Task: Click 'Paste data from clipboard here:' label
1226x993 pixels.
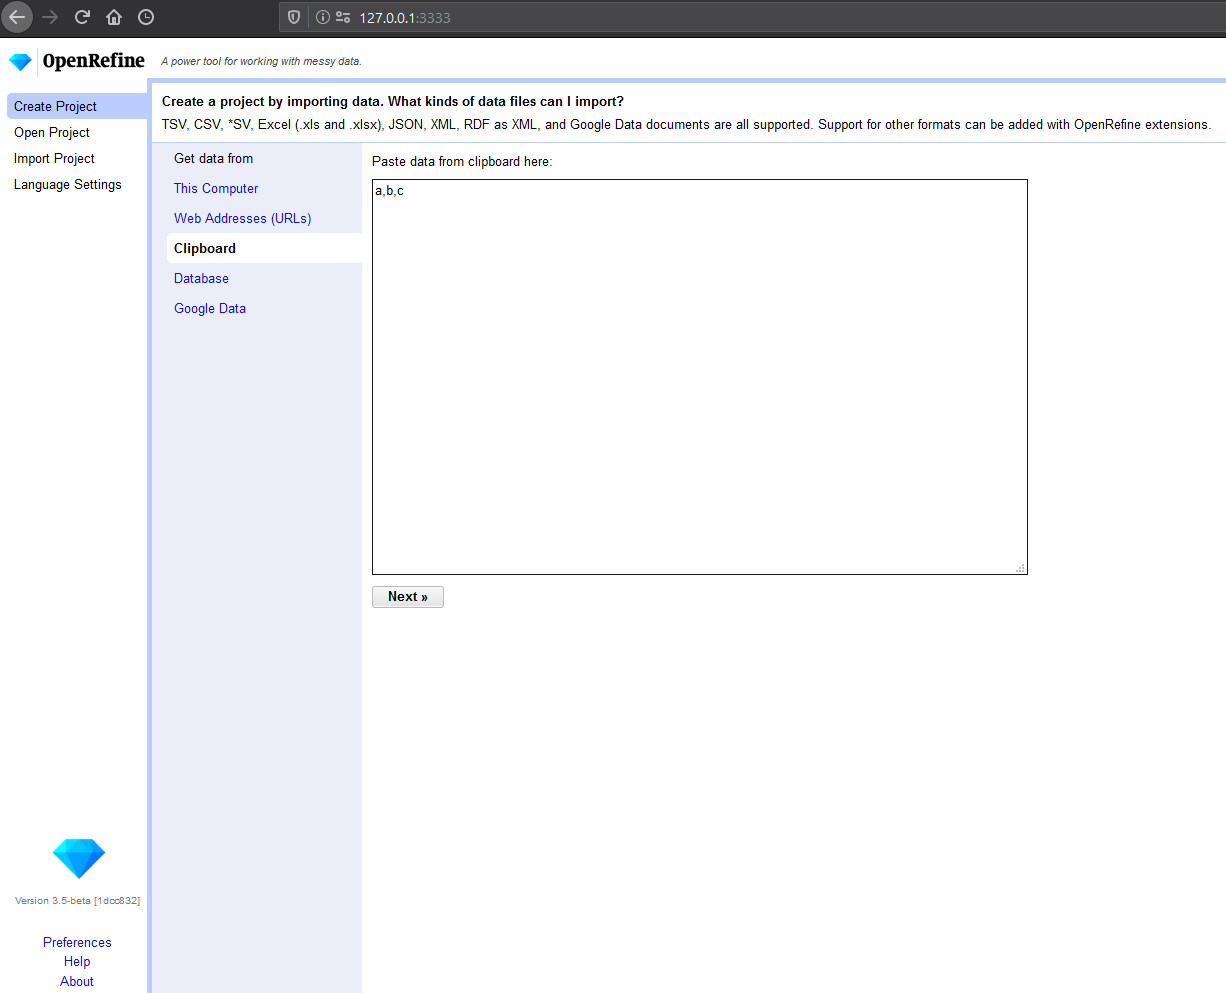Action: tap(462, 161)
